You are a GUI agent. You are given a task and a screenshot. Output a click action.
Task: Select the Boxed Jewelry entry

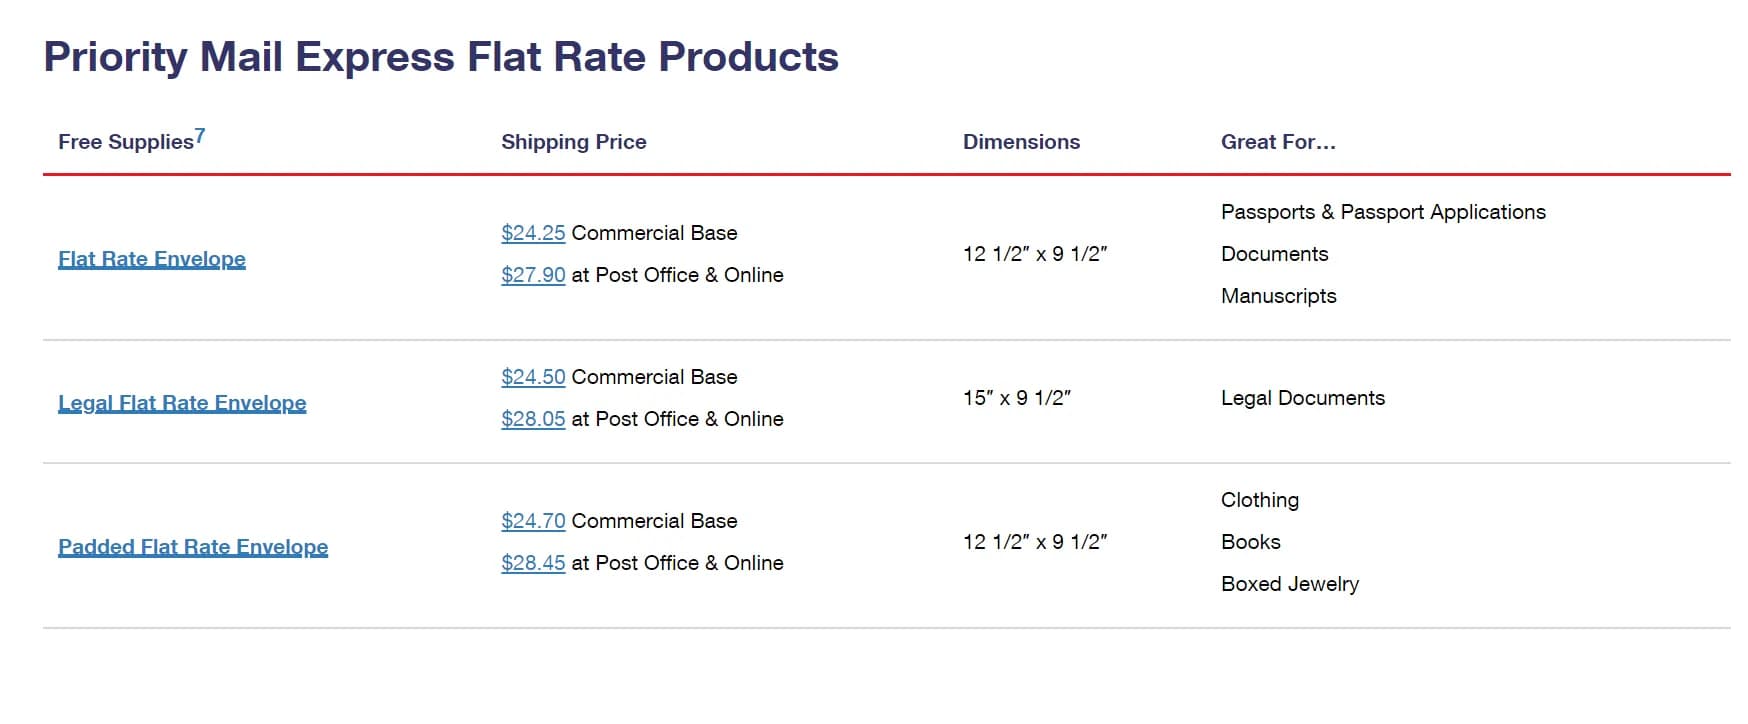point(1289,583)
